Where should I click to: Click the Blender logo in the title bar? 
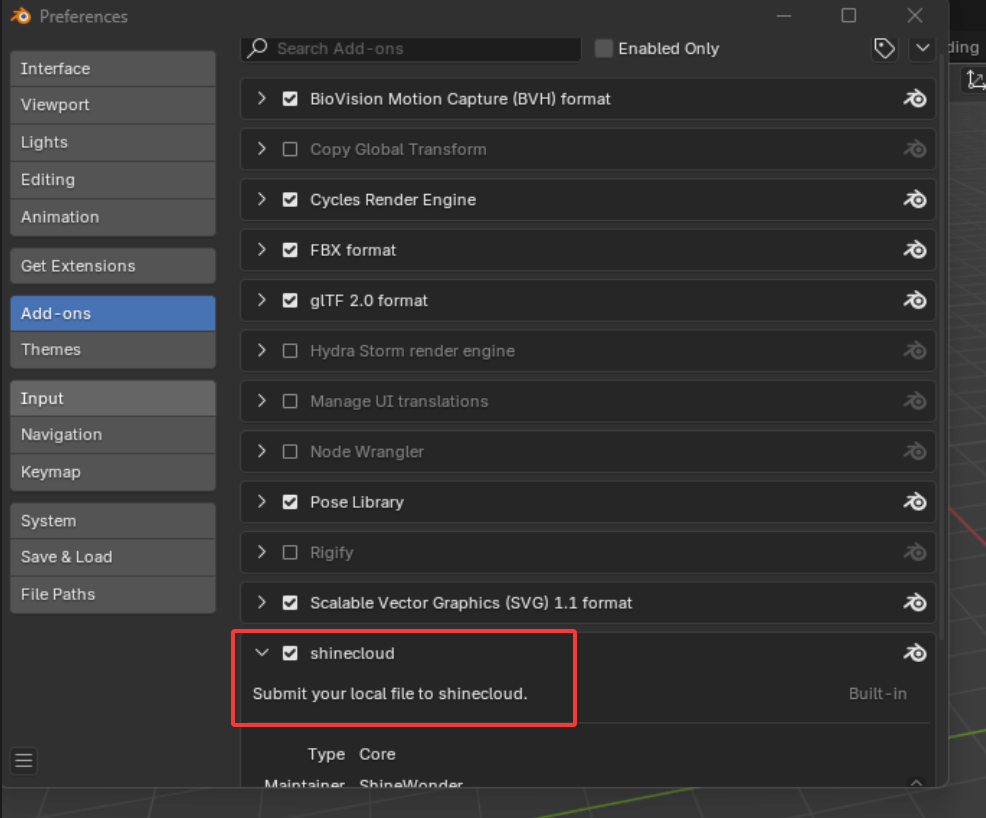18,16
